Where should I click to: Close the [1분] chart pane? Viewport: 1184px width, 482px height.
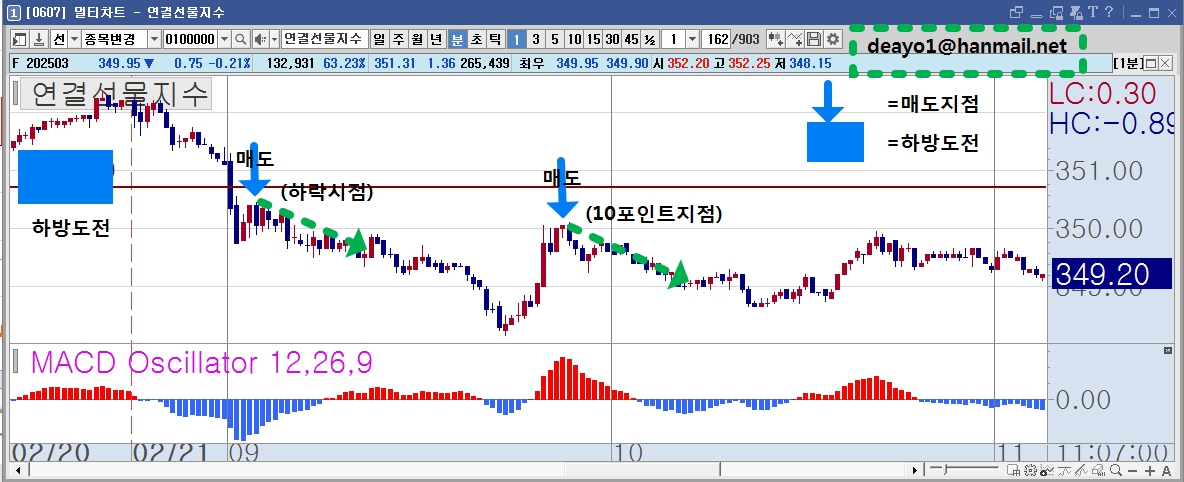(x=1165, y=63)
